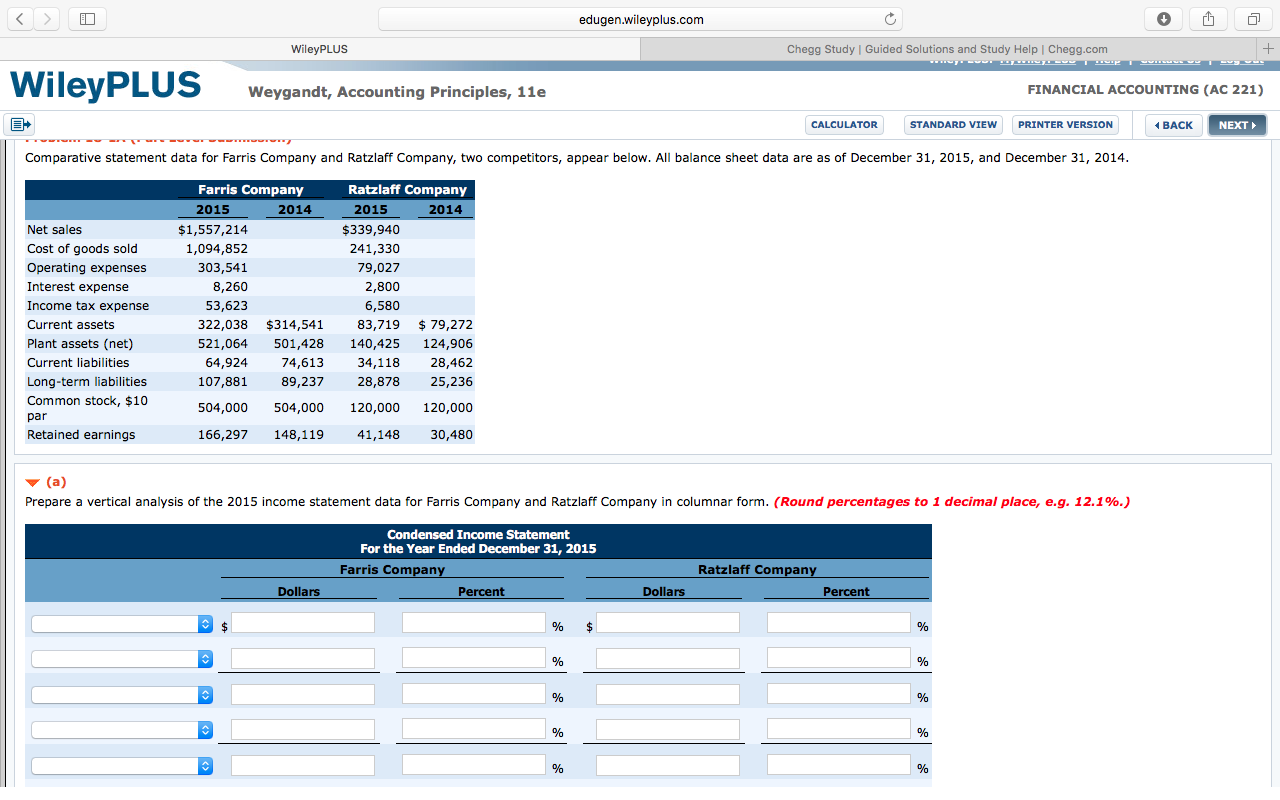Click the Ratzlaff Company data table header

[407, 190]
